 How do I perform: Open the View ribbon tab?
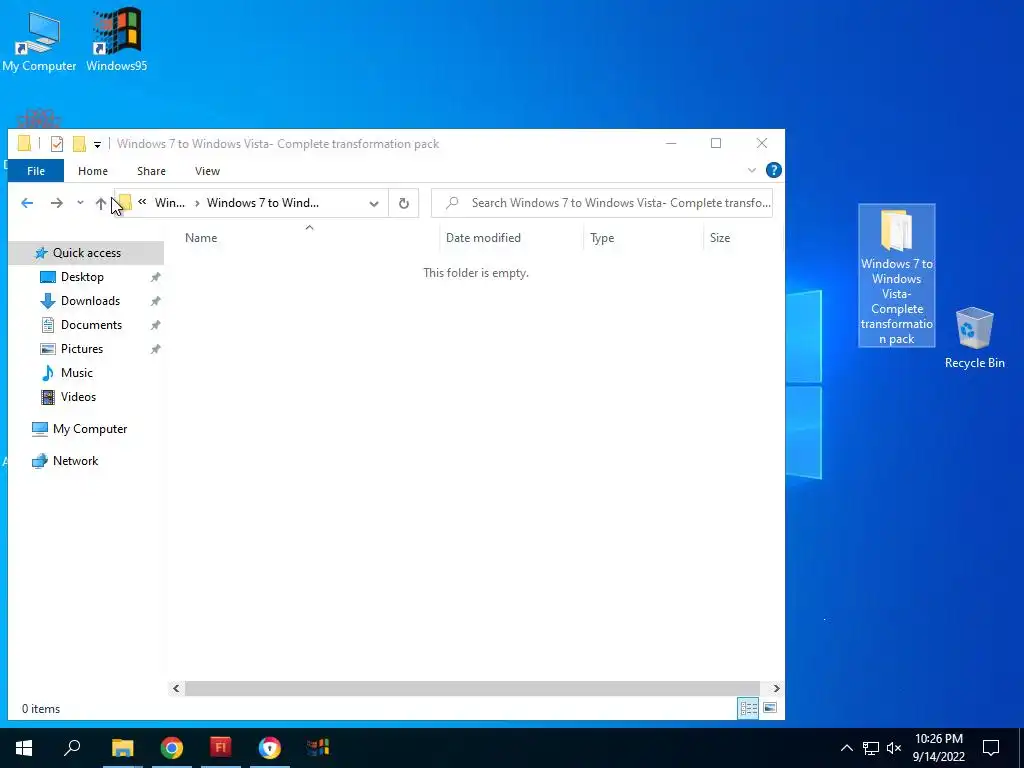click(207, 171)
